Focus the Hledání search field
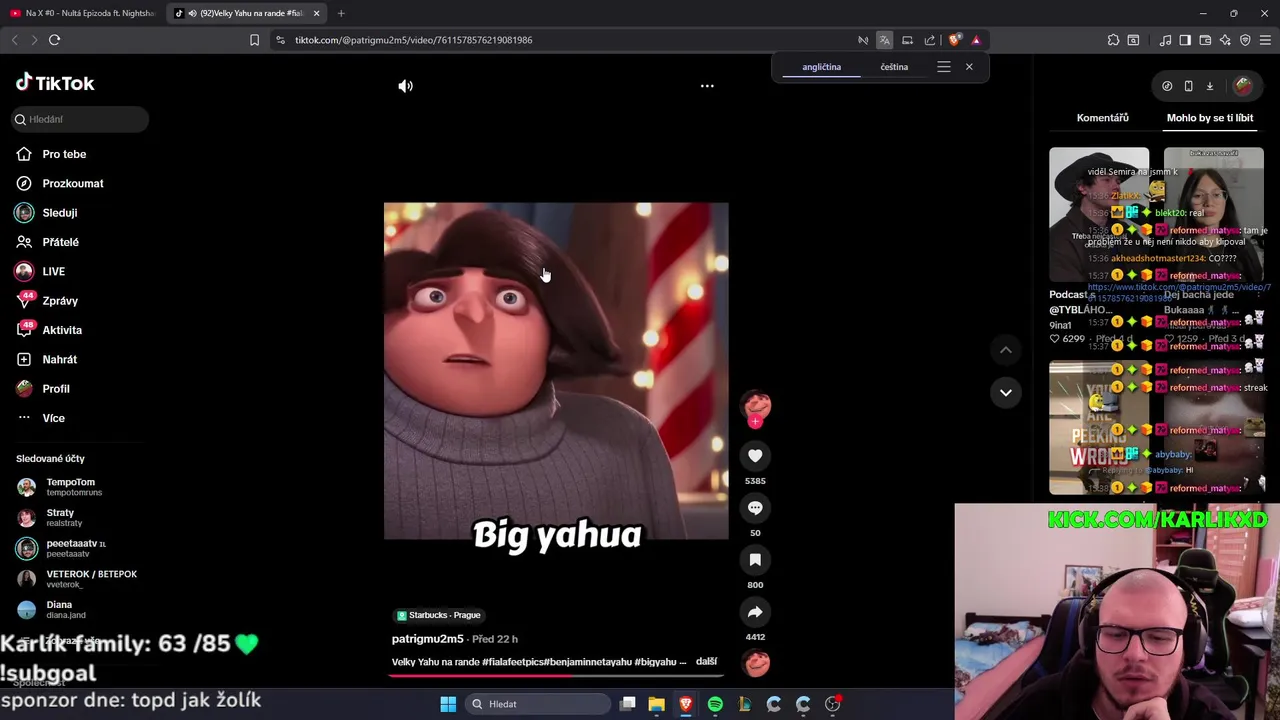Screen dimensions: 1280x720 [x=81, y=119]
